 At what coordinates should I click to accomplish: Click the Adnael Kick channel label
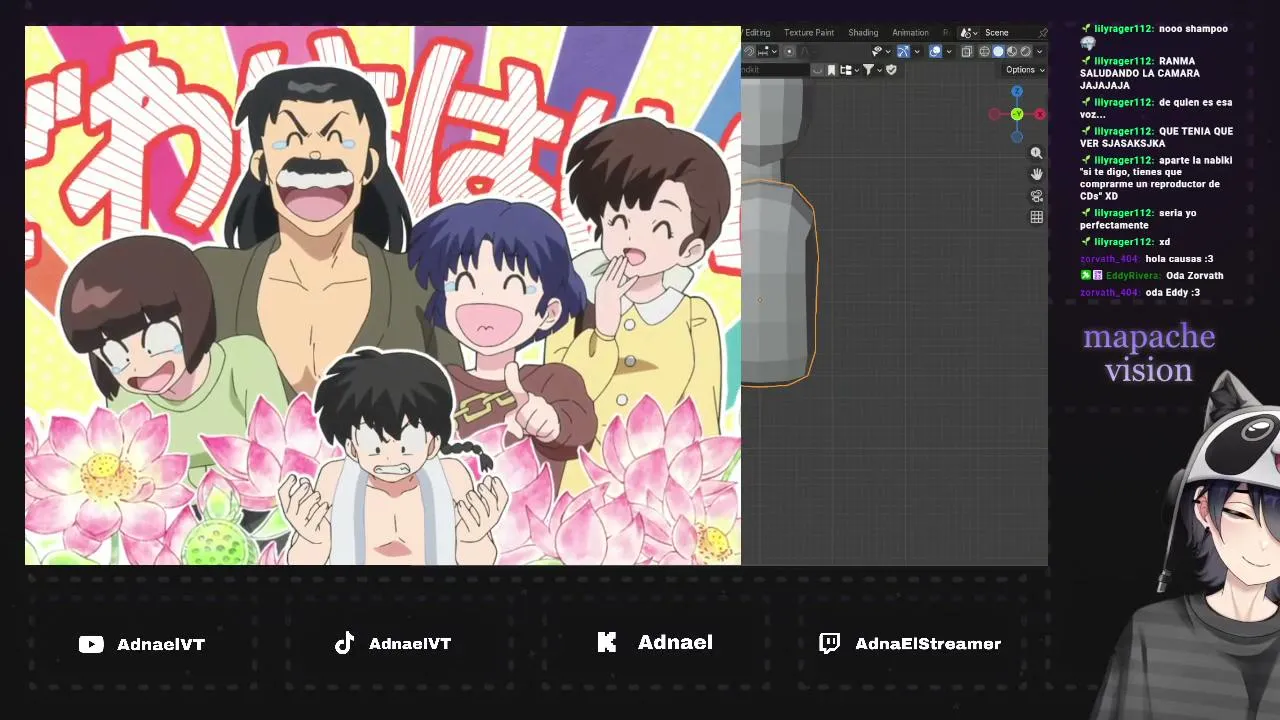675,643
